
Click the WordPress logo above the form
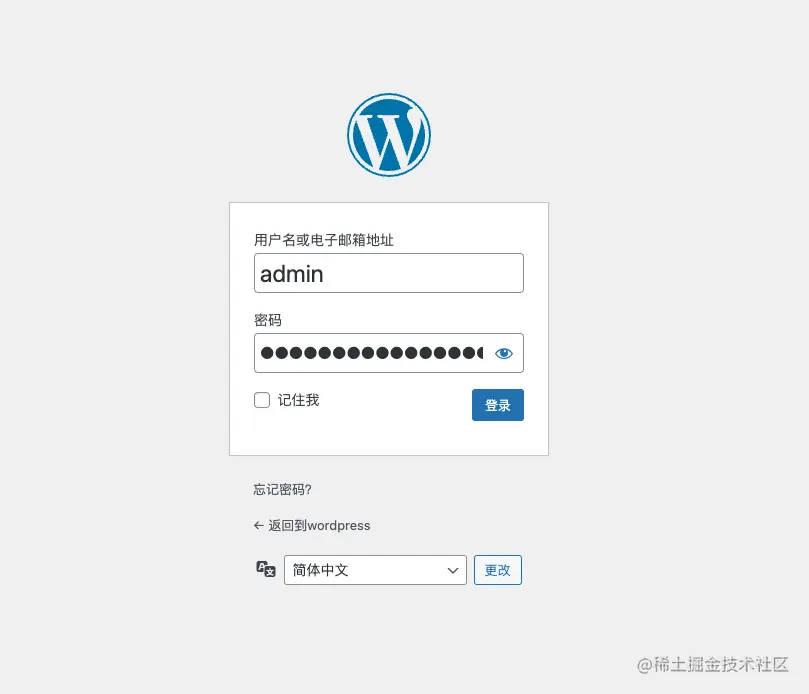click(x=389, y=135)
